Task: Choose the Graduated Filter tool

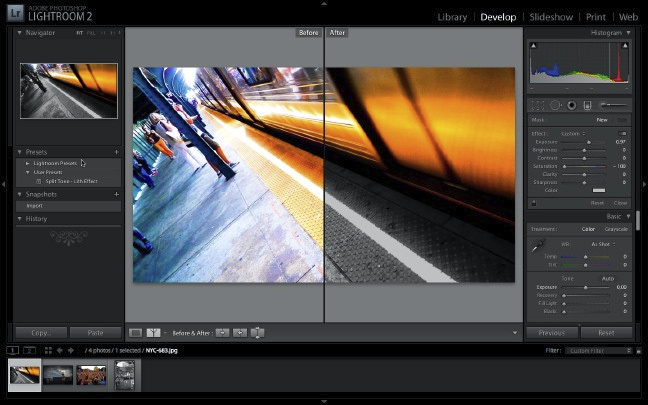Action: 587,104
